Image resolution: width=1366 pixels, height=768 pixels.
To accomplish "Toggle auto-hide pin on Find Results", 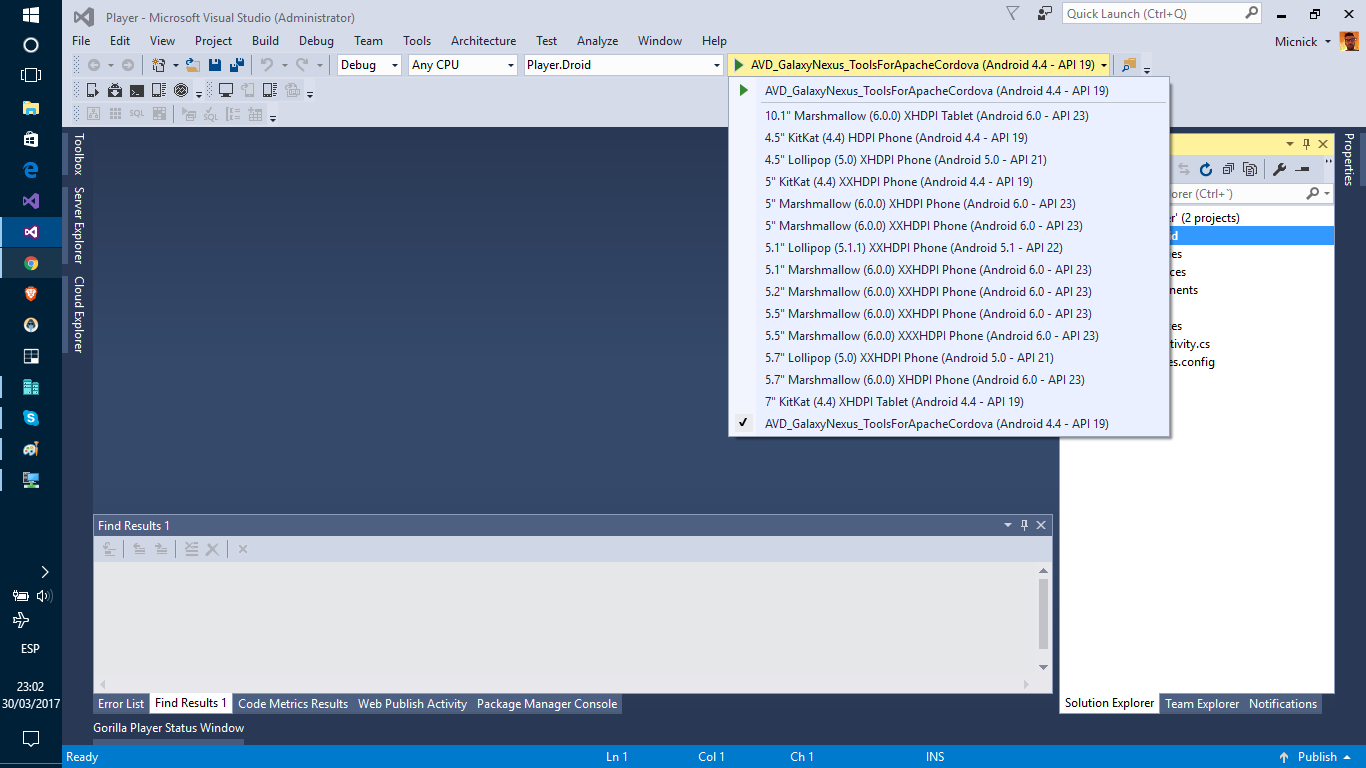I will 1024,525.
